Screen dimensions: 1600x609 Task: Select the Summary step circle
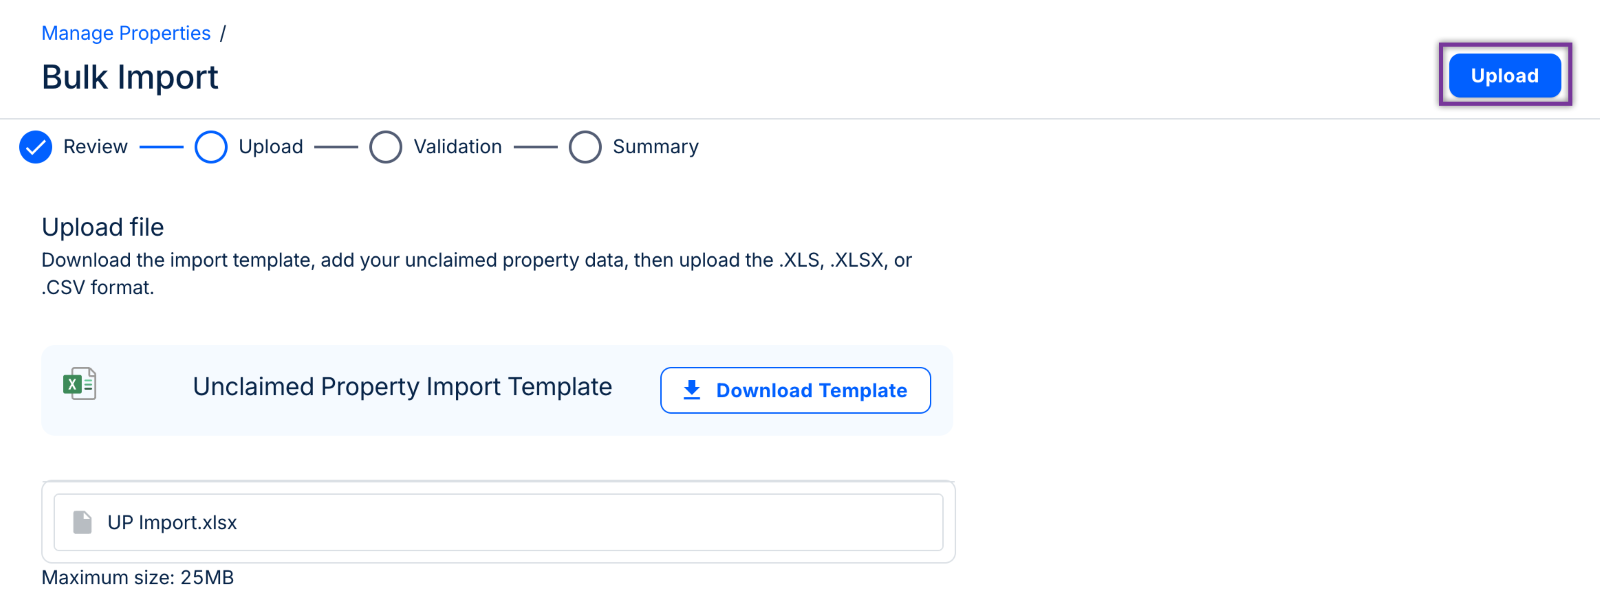[x=585, y=147]
